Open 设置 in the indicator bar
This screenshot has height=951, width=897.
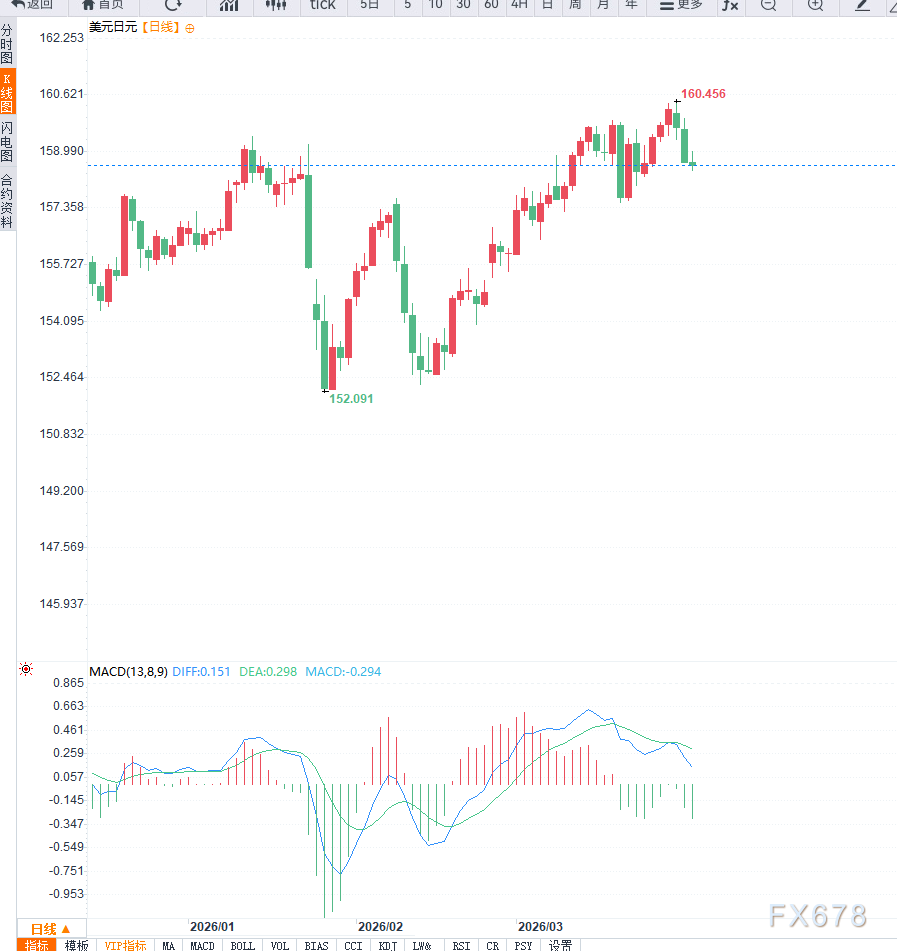click(560, 946)
